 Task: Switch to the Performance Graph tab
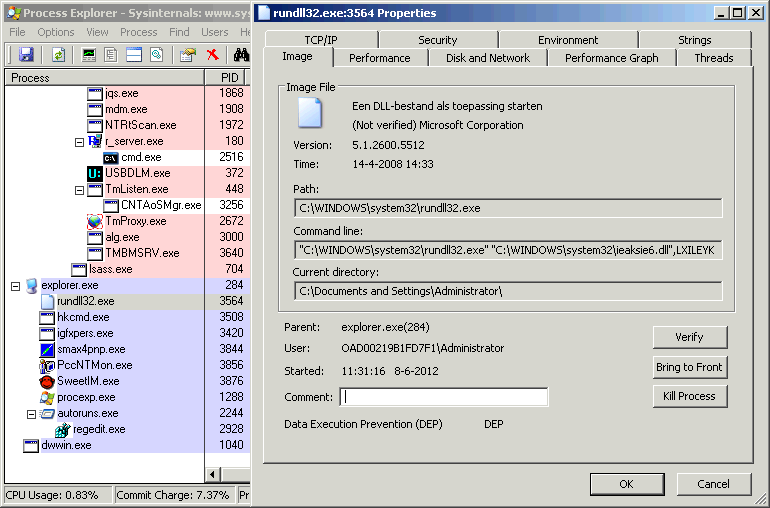pyautogui.click(x=611, y=58)
